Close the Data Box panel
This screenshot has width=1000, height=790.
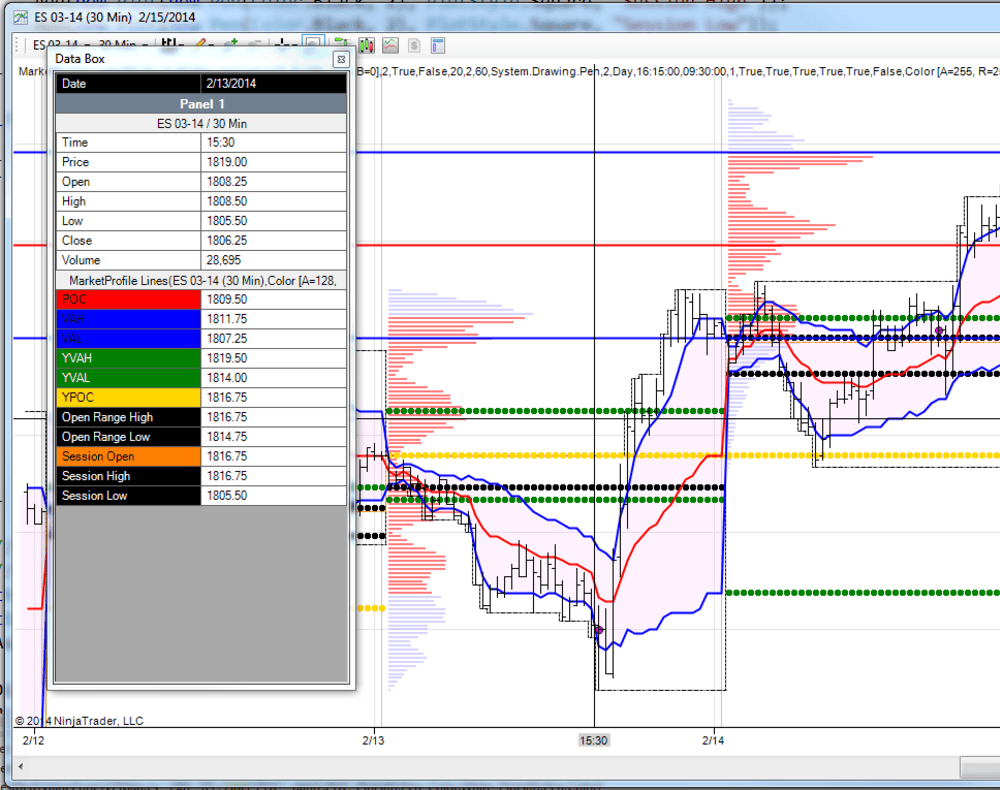pyautogui.click(x=340, y=60)
